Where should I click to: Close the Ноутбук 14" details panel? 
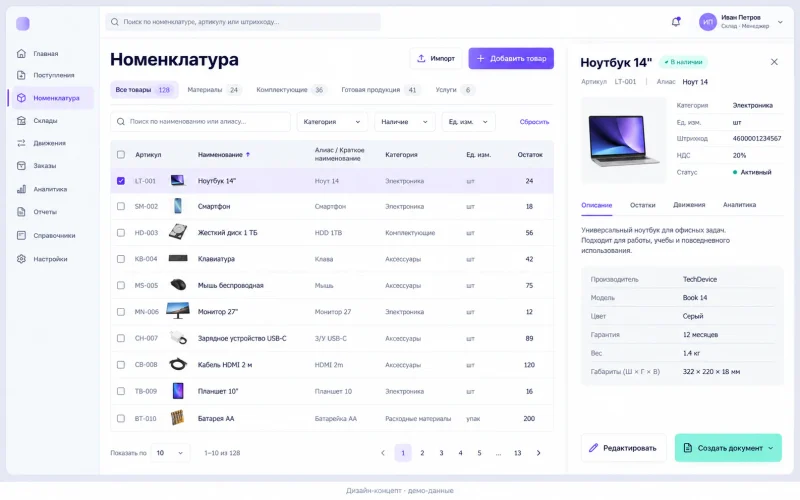[x=774, y=62]
